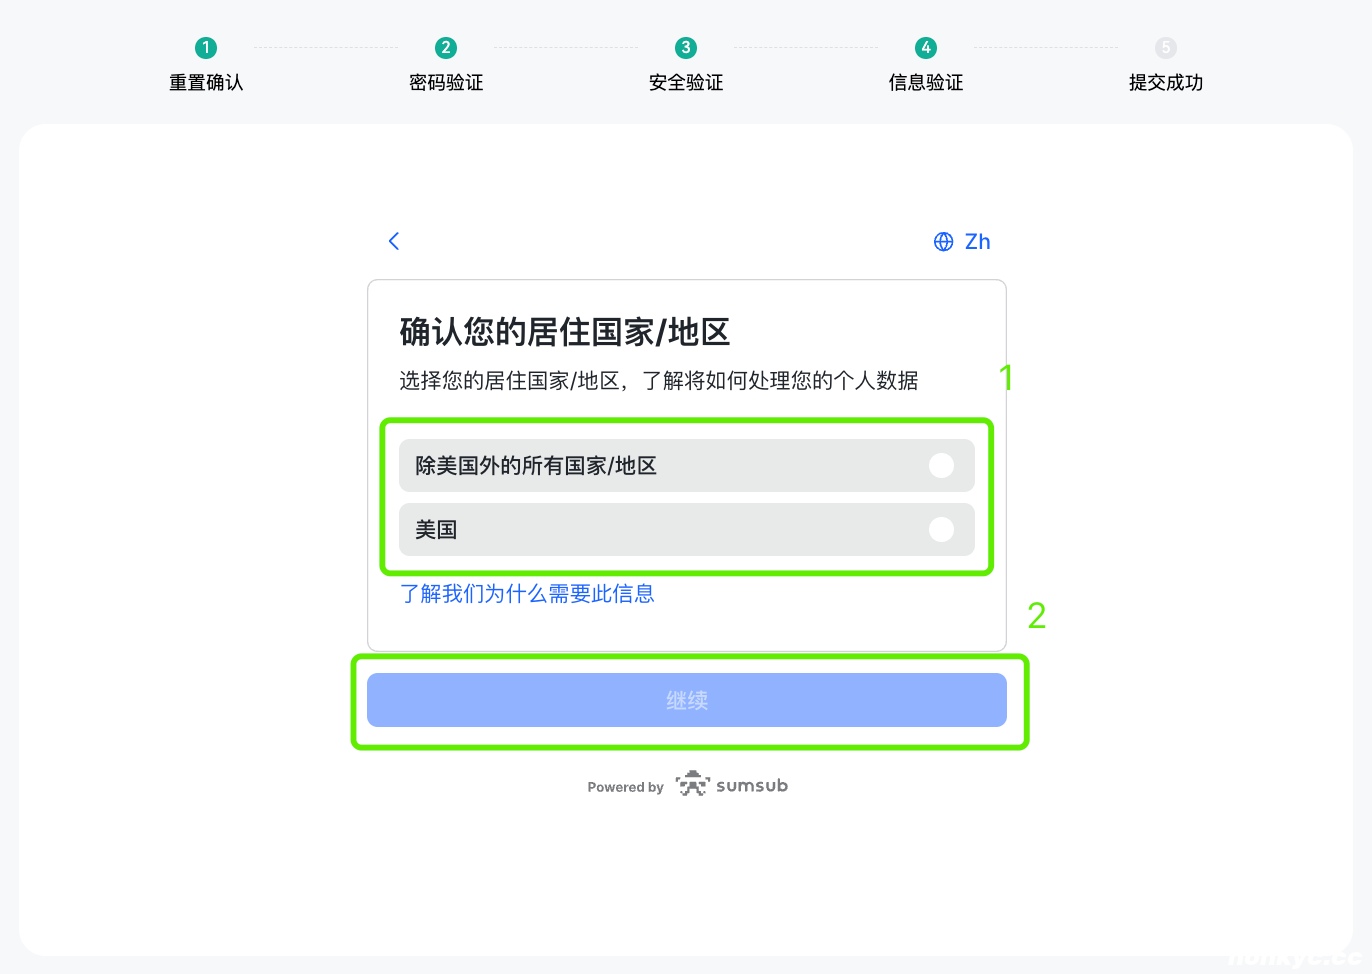Screen dimensions: 1372x974
Task: Click the step 4 circle icon 信息验证
Action: click(925, 47)
